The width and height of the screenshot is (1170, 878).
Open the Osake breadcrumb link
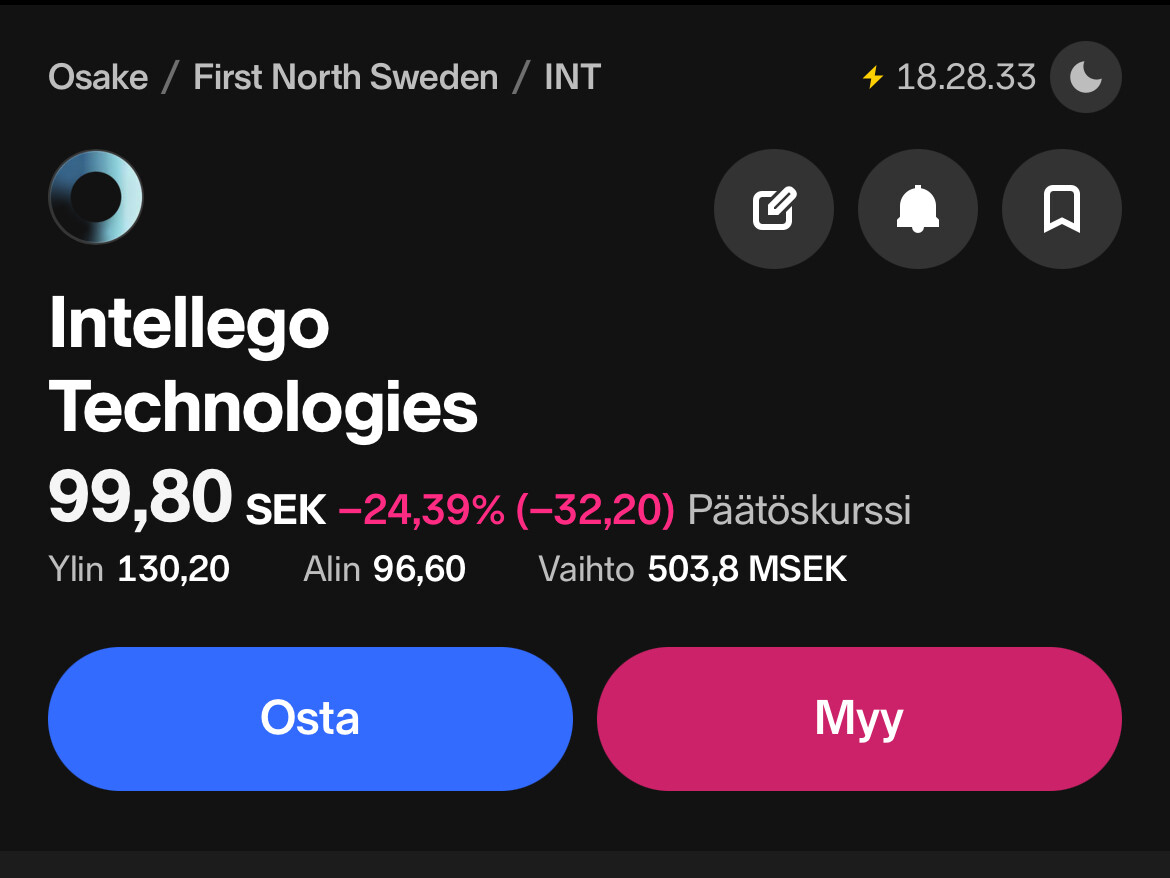pos(98,77)
